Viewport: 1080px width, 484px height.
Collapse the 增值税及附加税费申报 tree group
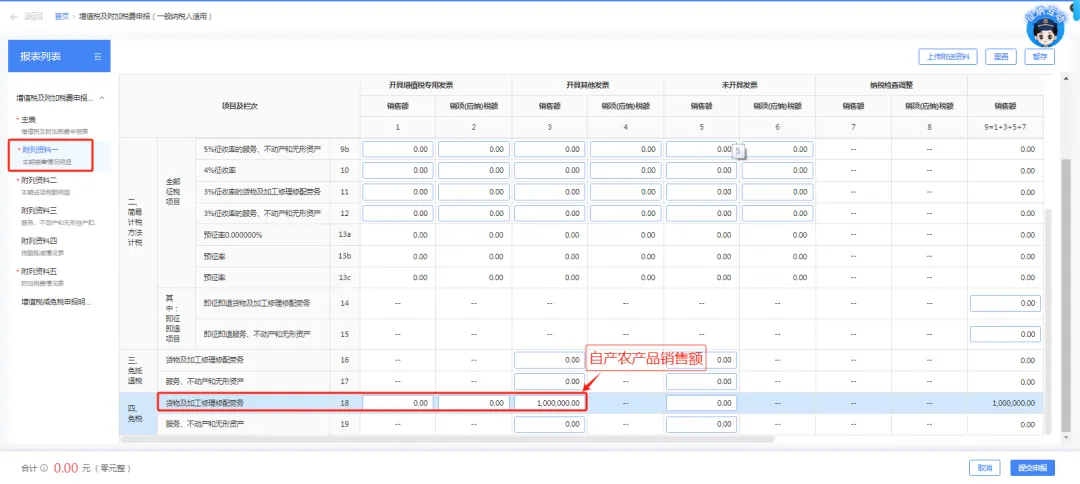tap(101, 98)
